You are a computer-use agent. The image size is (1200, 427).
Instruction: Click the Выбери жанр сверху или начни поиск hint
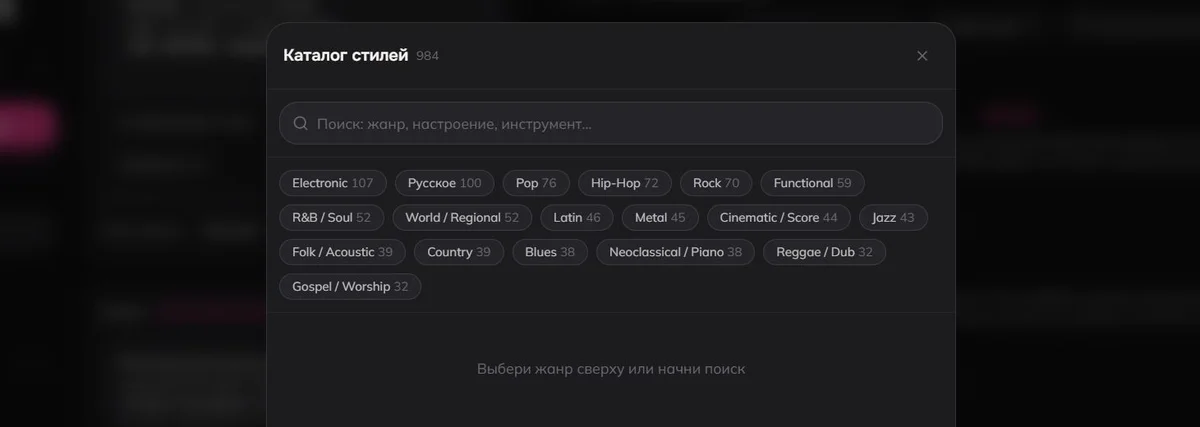(611, 369)
